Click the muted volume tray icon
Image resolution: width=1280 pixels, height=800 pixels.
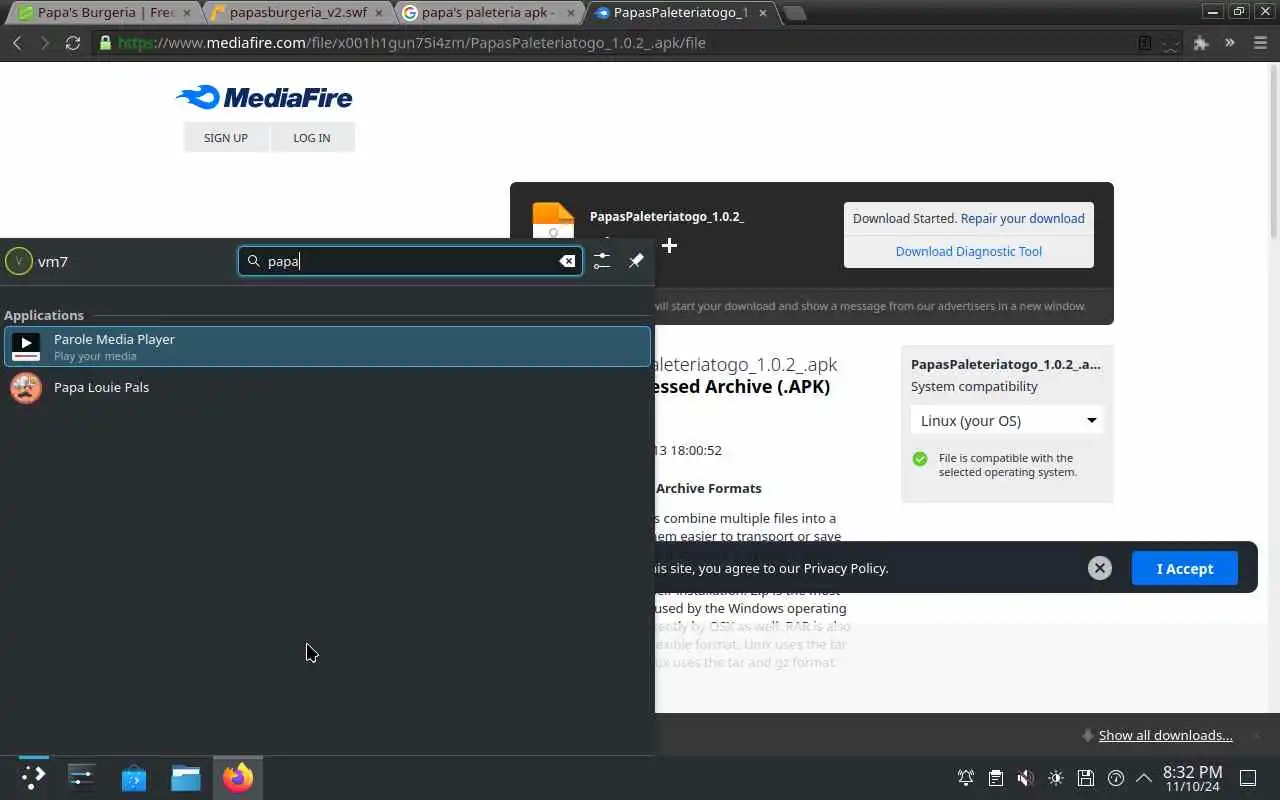(1026, 778)
